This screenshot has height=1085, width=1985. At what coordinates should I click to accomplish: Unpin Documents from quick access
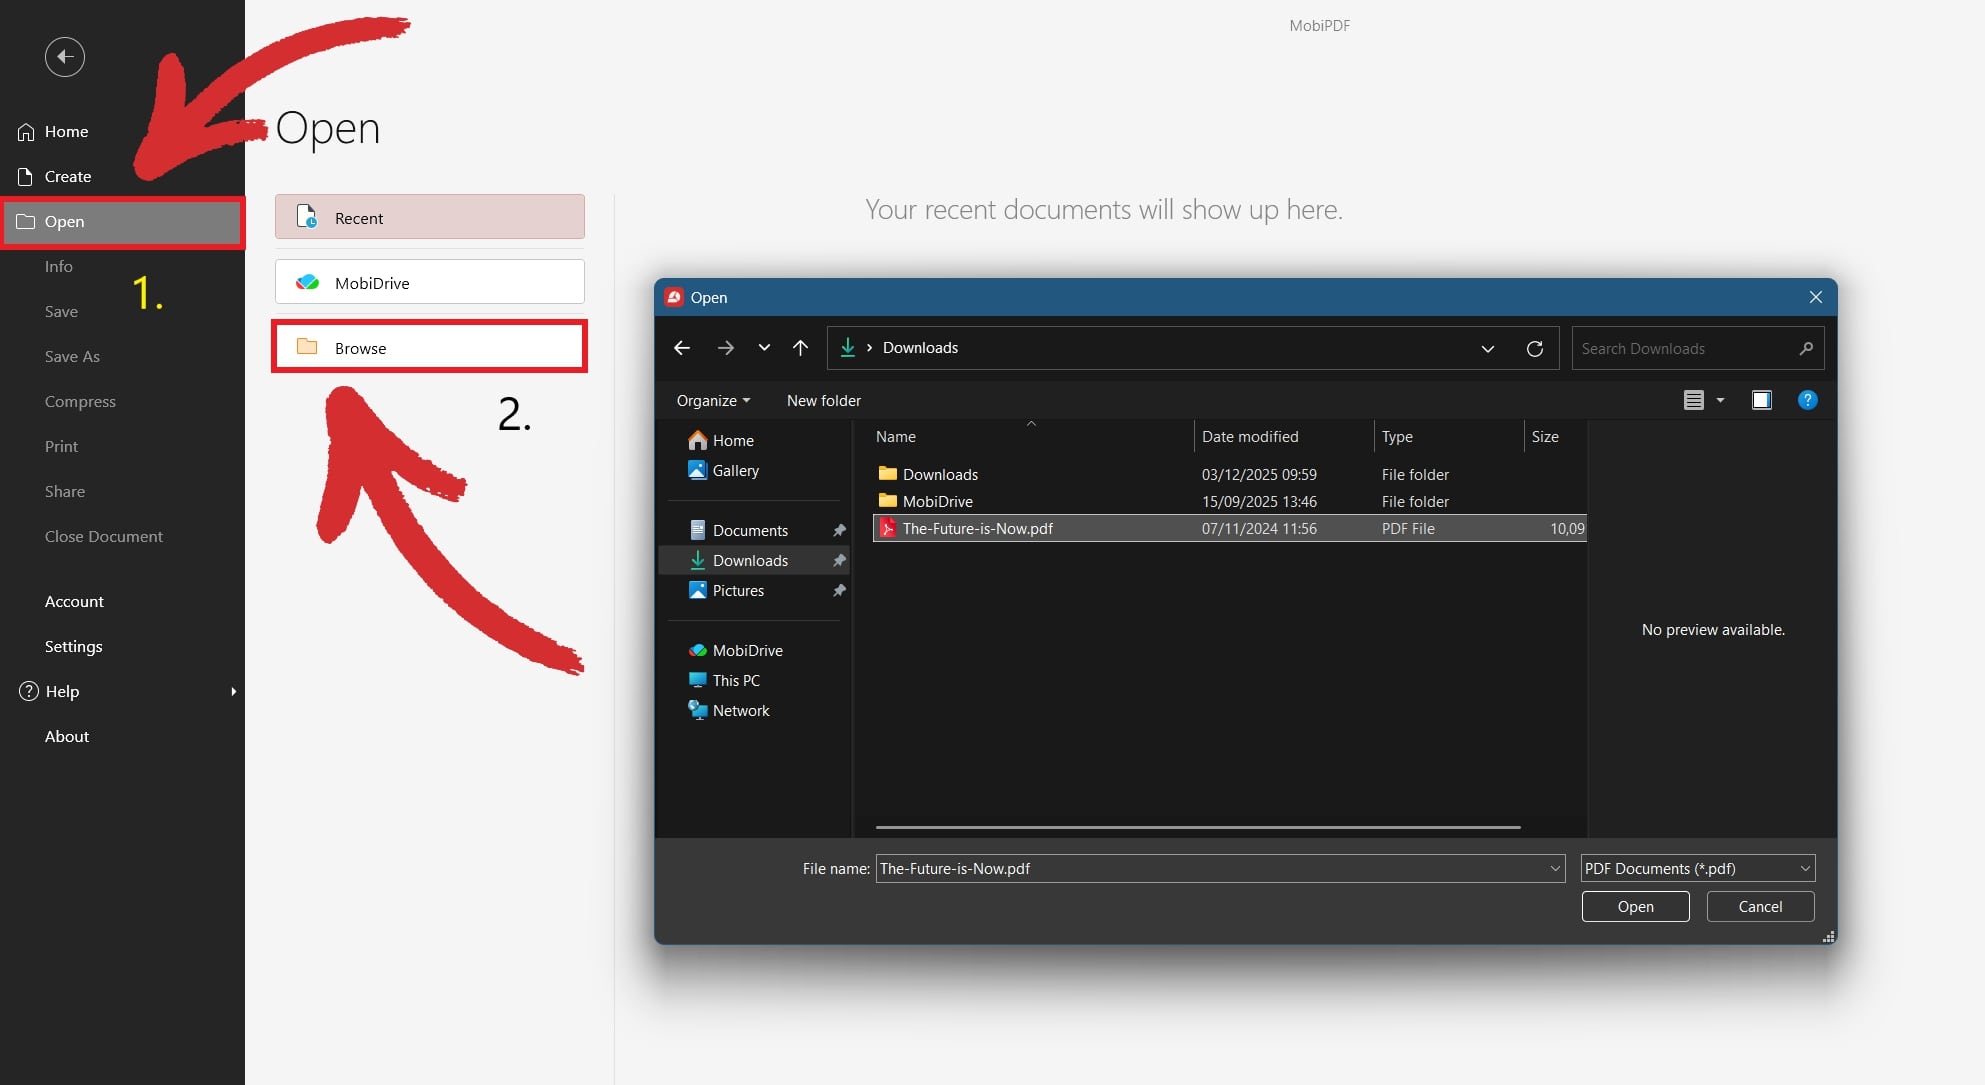pos(838,530)
